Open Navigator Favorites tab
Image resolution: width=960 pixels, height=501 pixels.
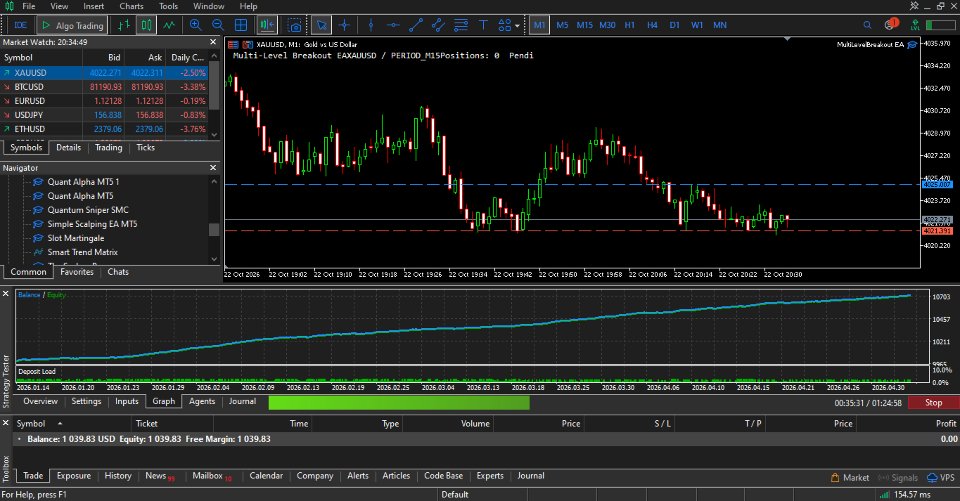(x=77, y=272)
